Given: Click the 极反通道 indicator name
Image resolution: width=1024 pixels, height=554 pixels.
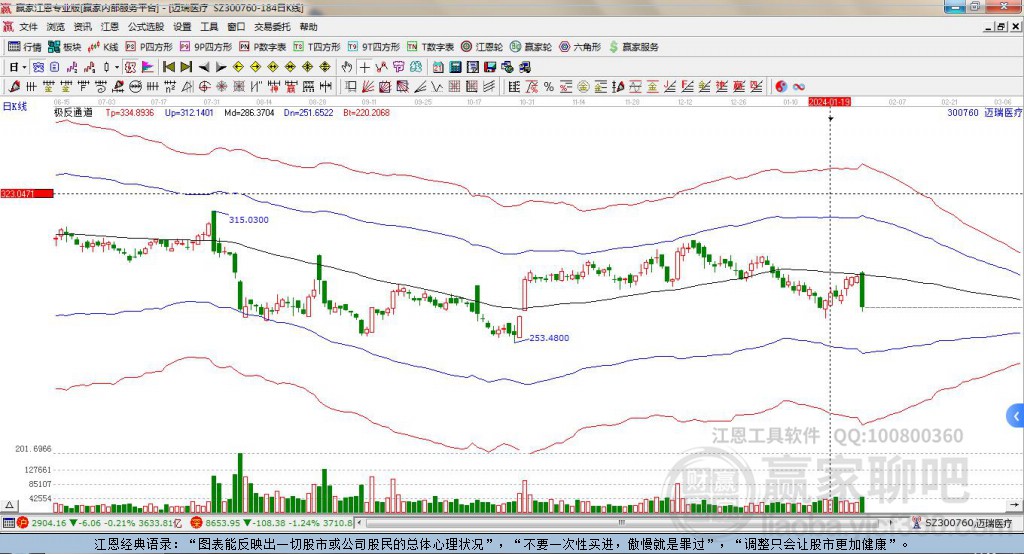Looking at the screenshot, I should (74, 112).
